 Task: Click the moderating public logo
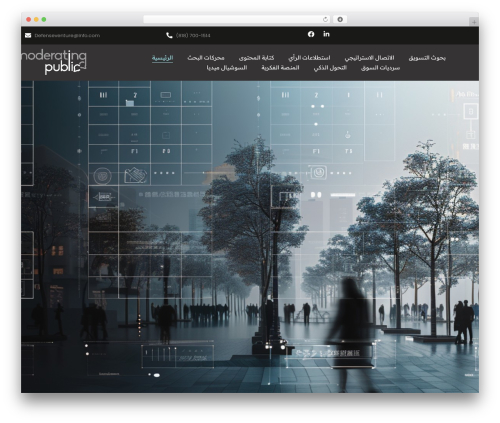[x=54, y=62]
